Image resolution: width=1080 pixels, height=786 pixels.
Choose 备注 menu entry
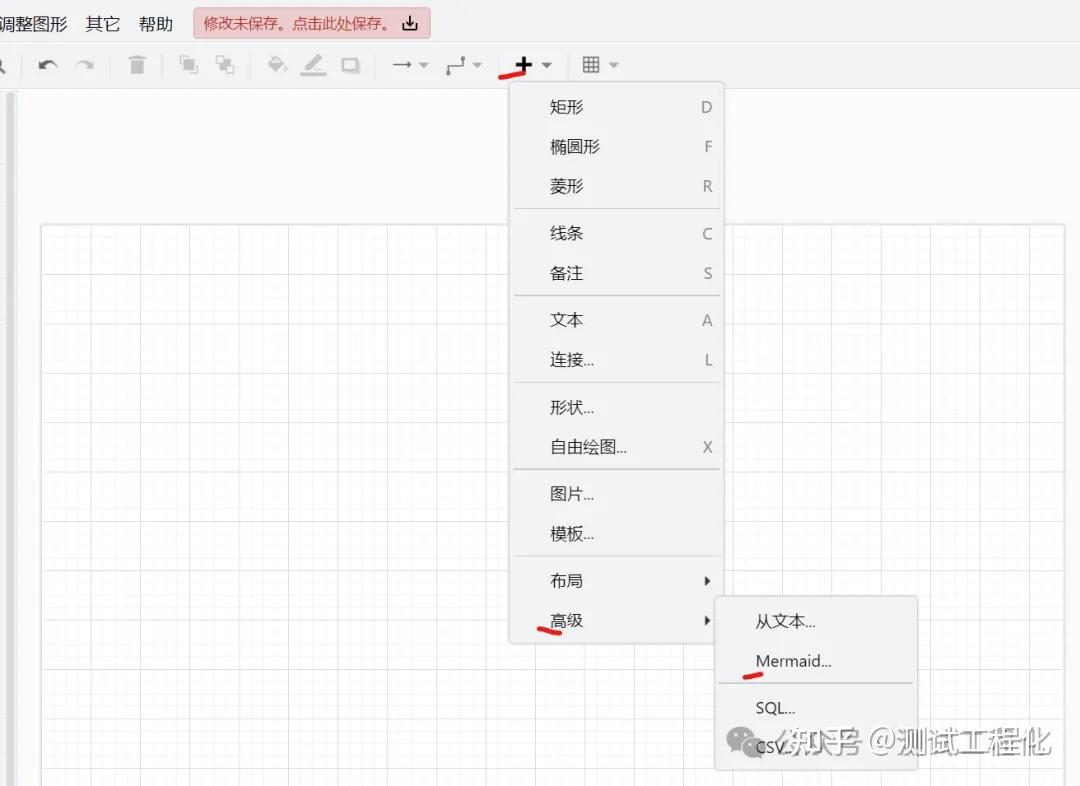pyautogui.click(x=616, y=273)
